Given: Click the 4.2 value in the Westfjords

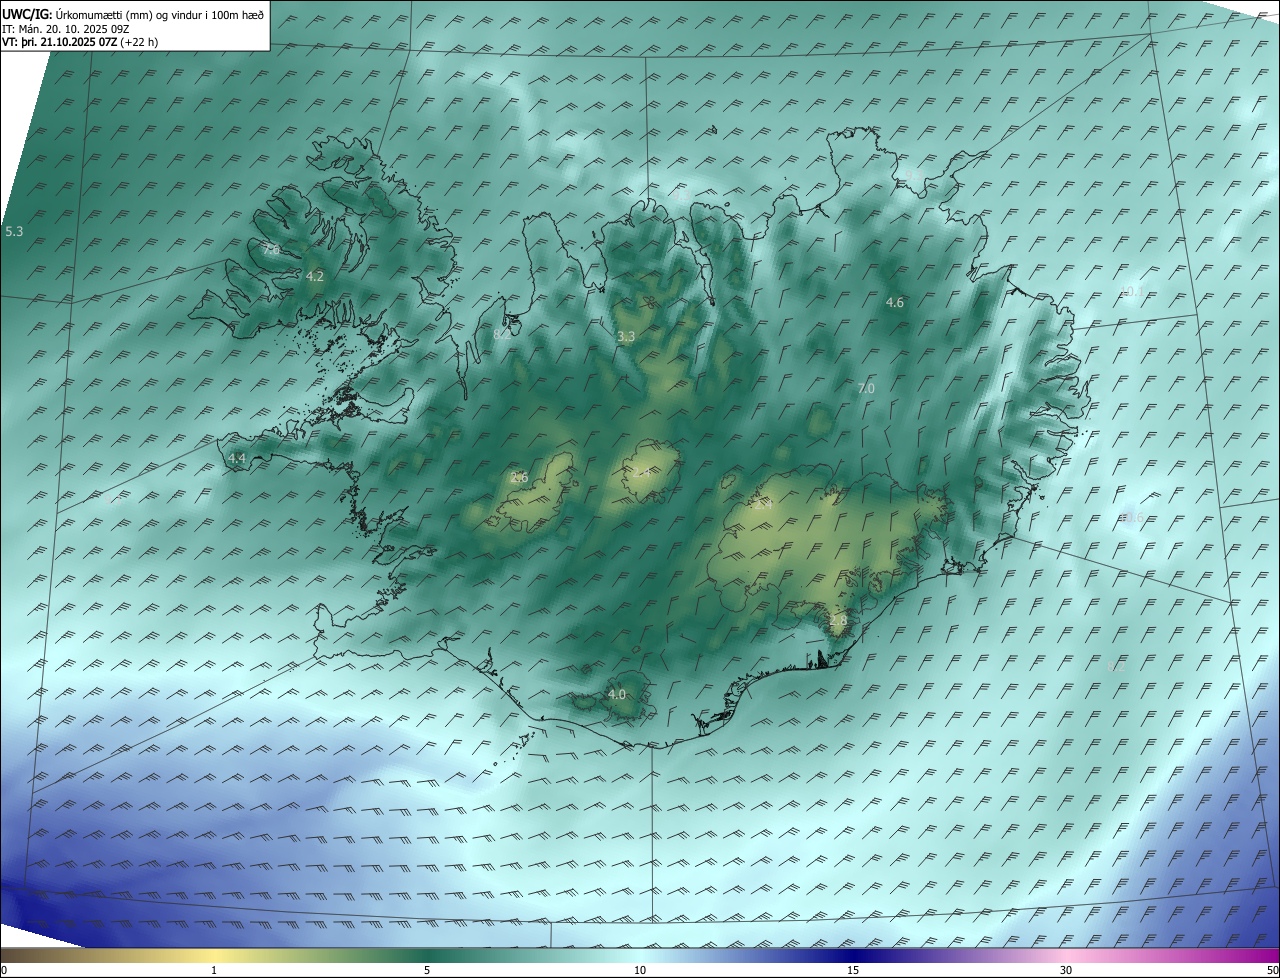Looking at the screenshot, I should (x=315, y=276).
